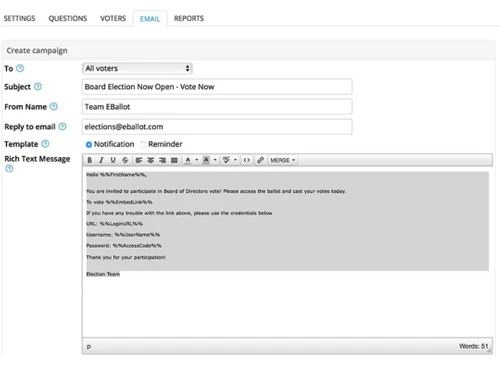This screenshot has width=500, height=375.
Task: Open the MERGE fields dropdown
Action: tap(283, 160)
